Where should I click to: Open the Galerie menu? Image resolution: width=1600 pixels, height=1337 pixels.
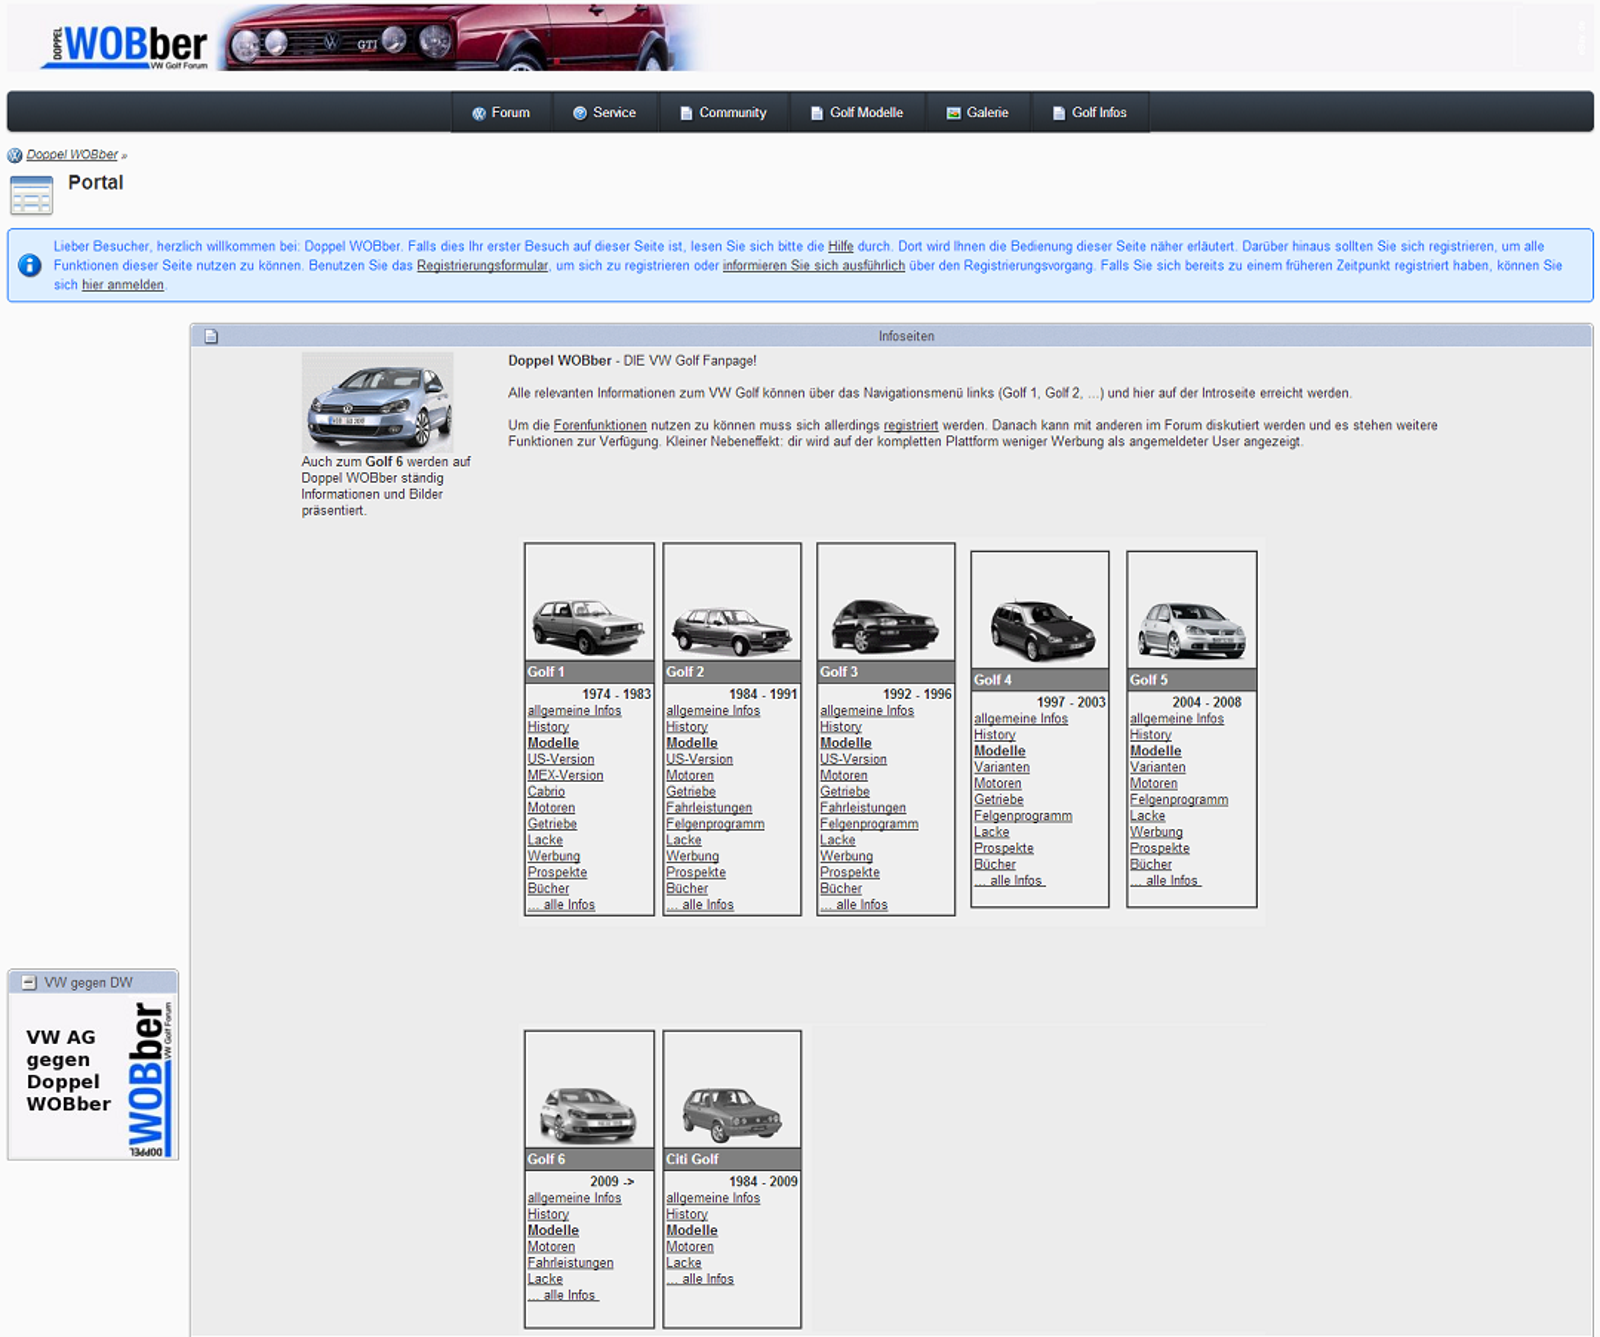(x=978, y=113)
